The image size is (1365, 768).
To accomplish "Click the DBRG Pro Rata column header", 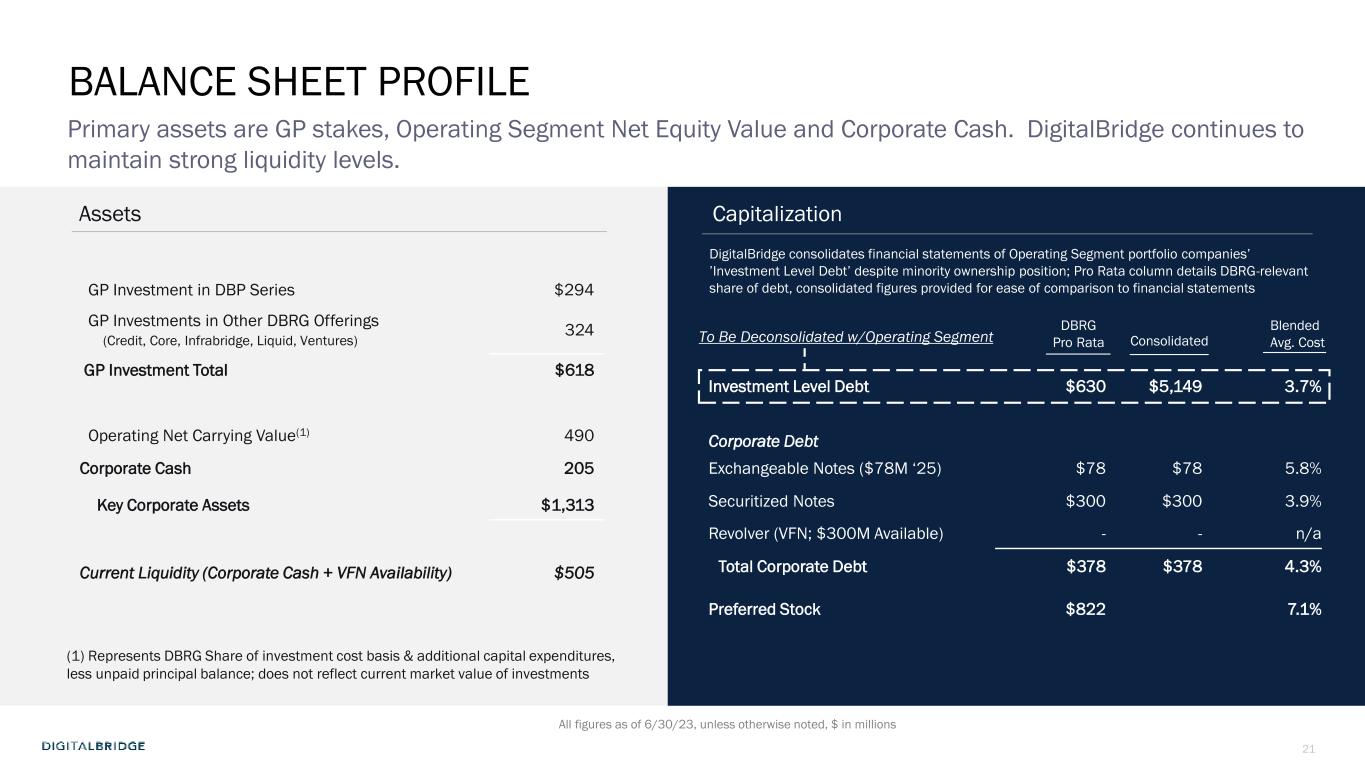I will click(1077, 335).
